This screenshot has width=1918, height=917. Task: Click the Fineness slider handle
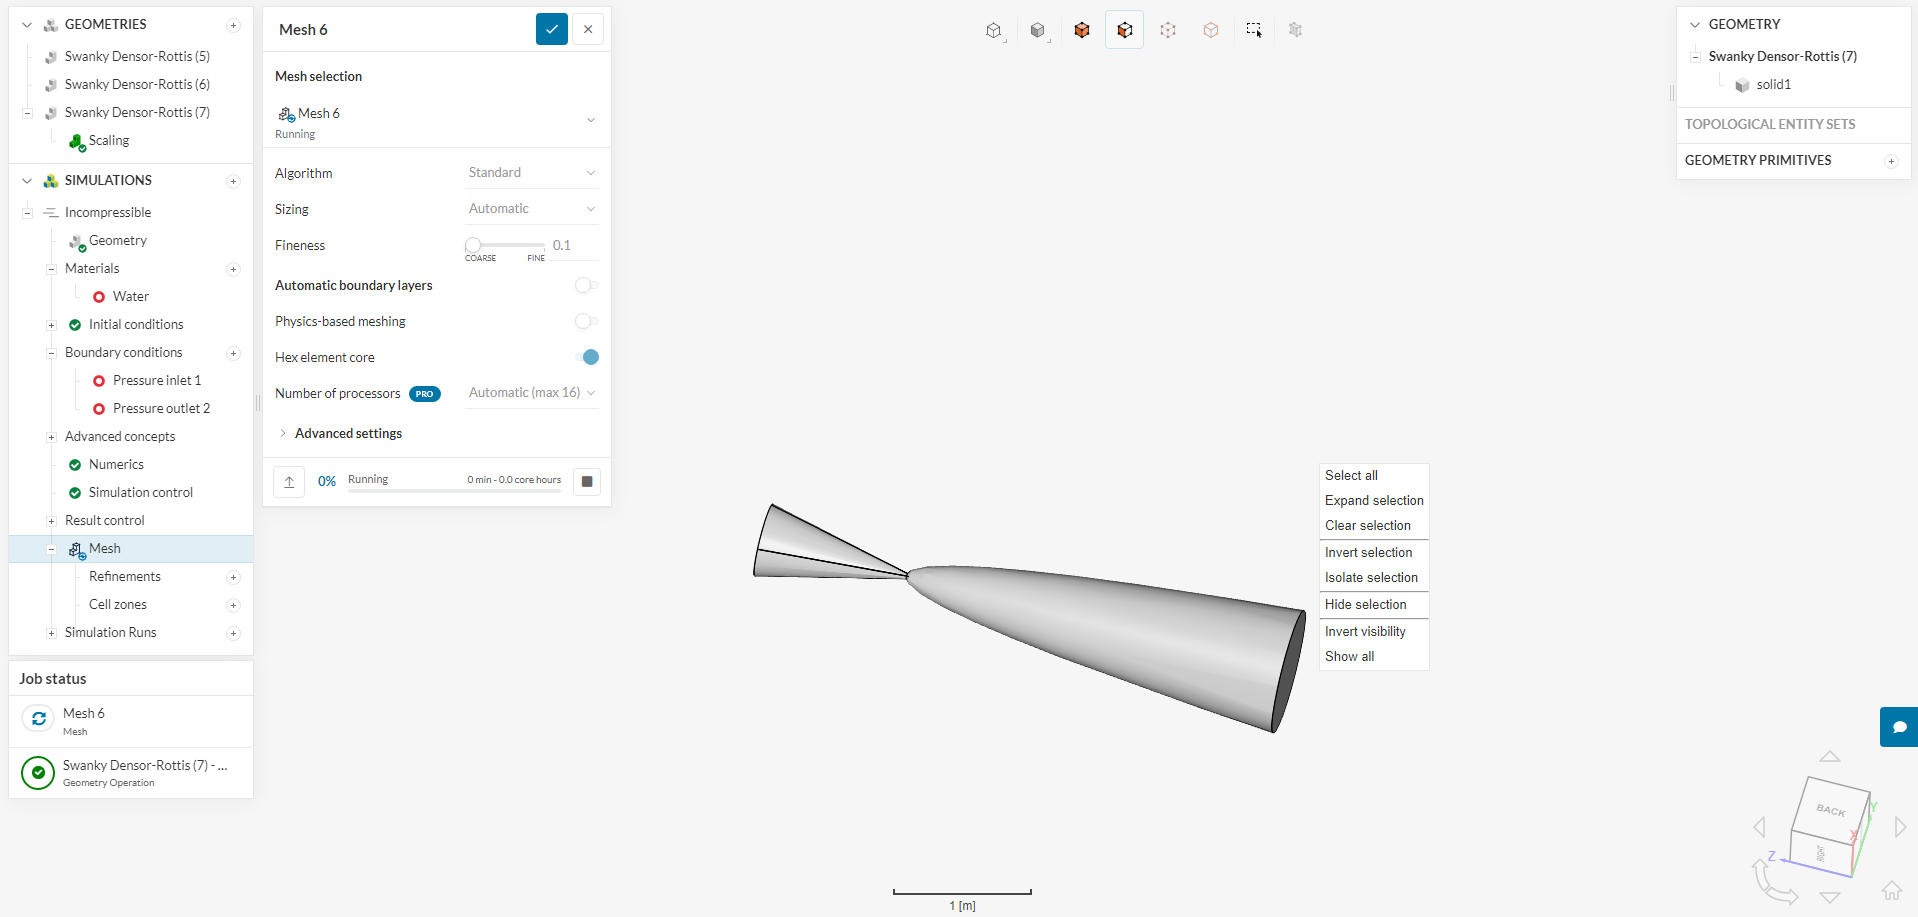click(473, 245)
